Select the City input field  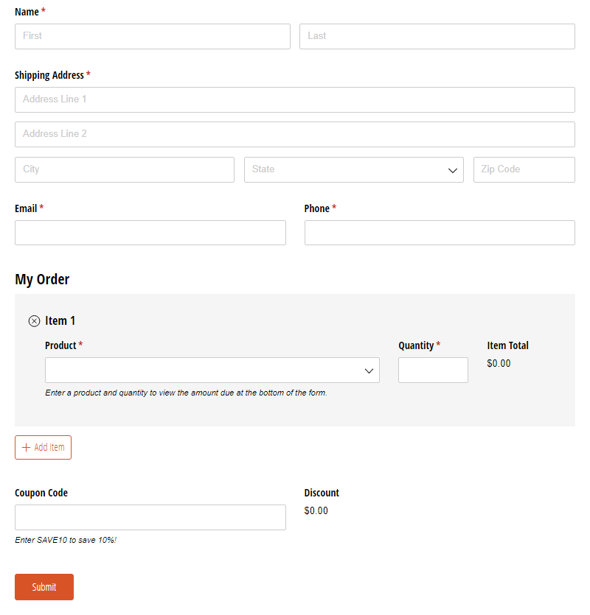[x=125, y=170]
